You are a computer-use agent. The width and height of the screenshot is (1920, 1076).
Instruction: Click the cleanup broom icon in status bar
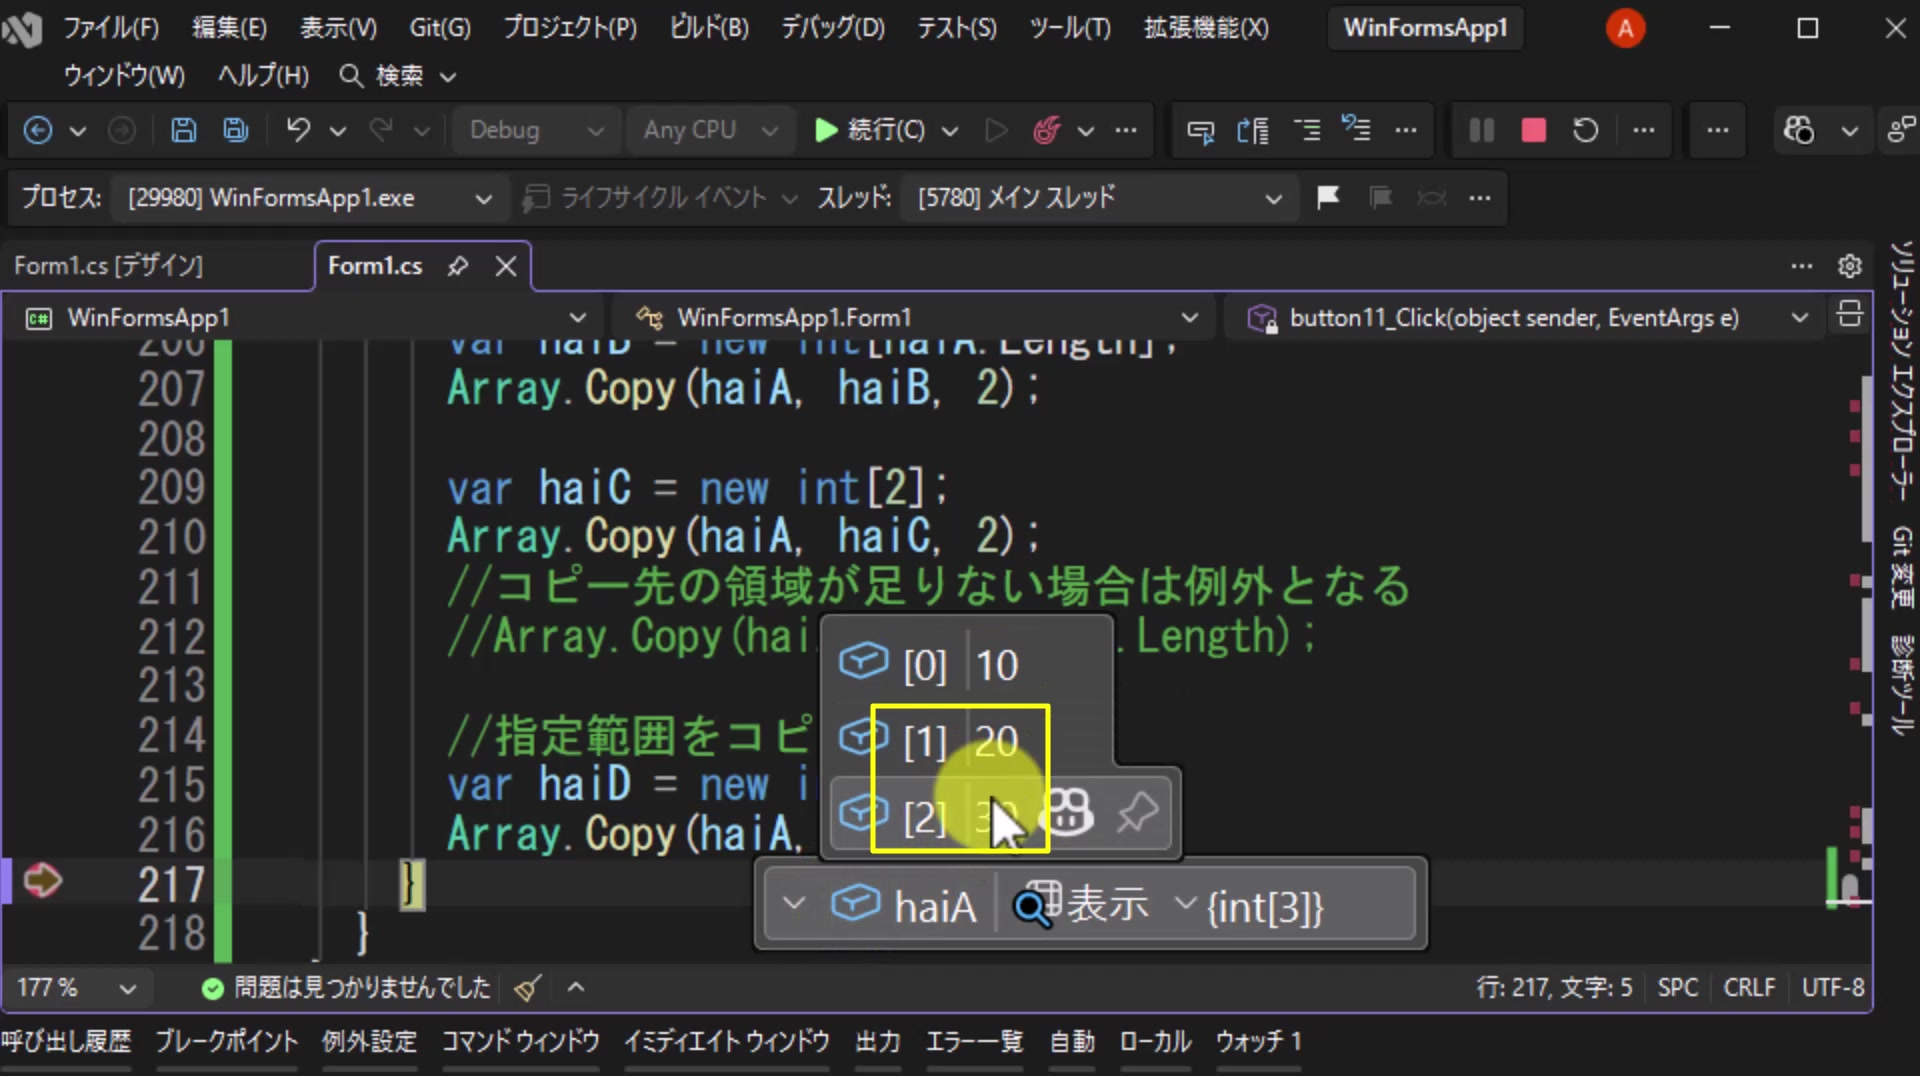point(527,988)
